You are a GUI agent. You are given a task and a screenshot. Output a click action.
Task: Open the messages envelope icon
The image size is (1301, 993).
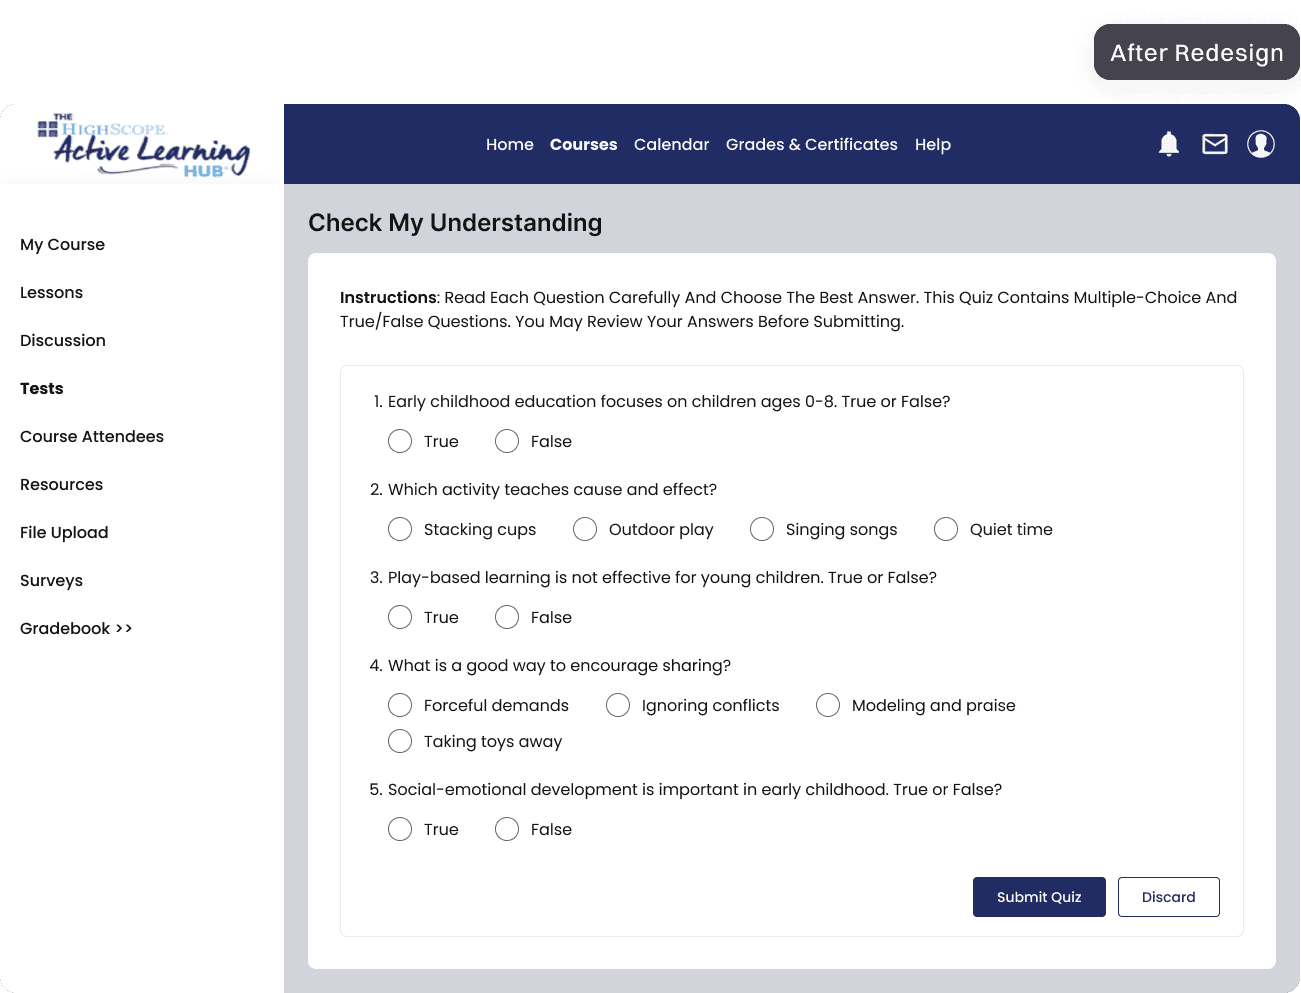click(1215, 144)
